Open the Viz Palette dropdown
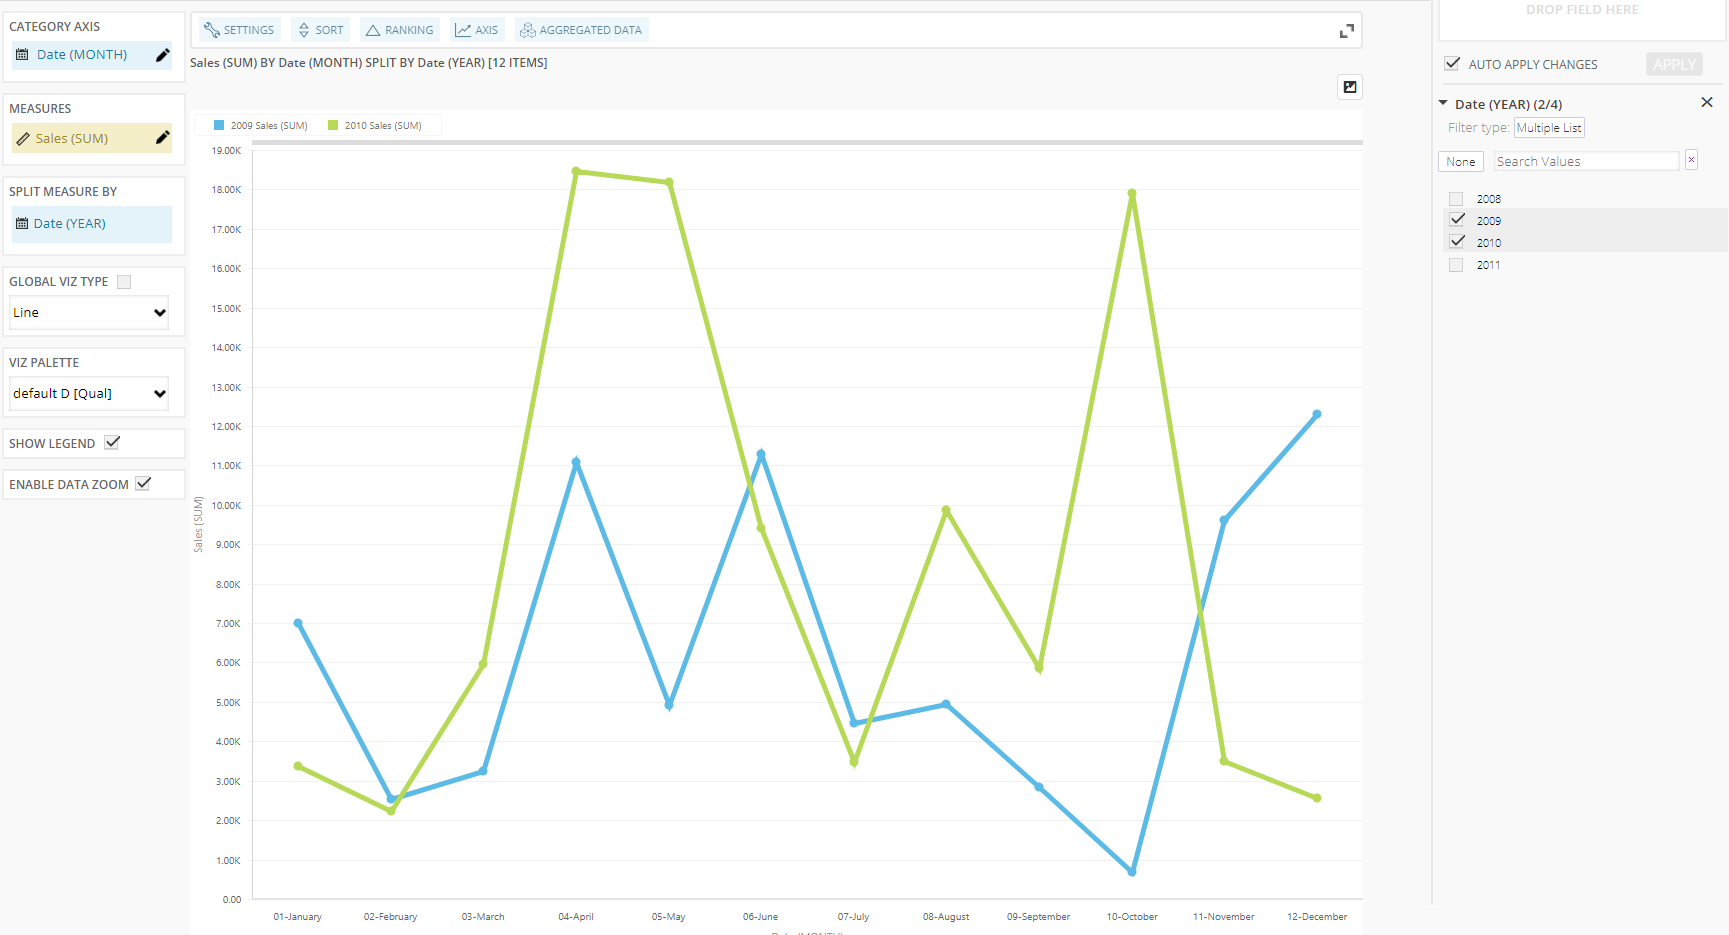 pyautogui.click(x=88, y=393)
